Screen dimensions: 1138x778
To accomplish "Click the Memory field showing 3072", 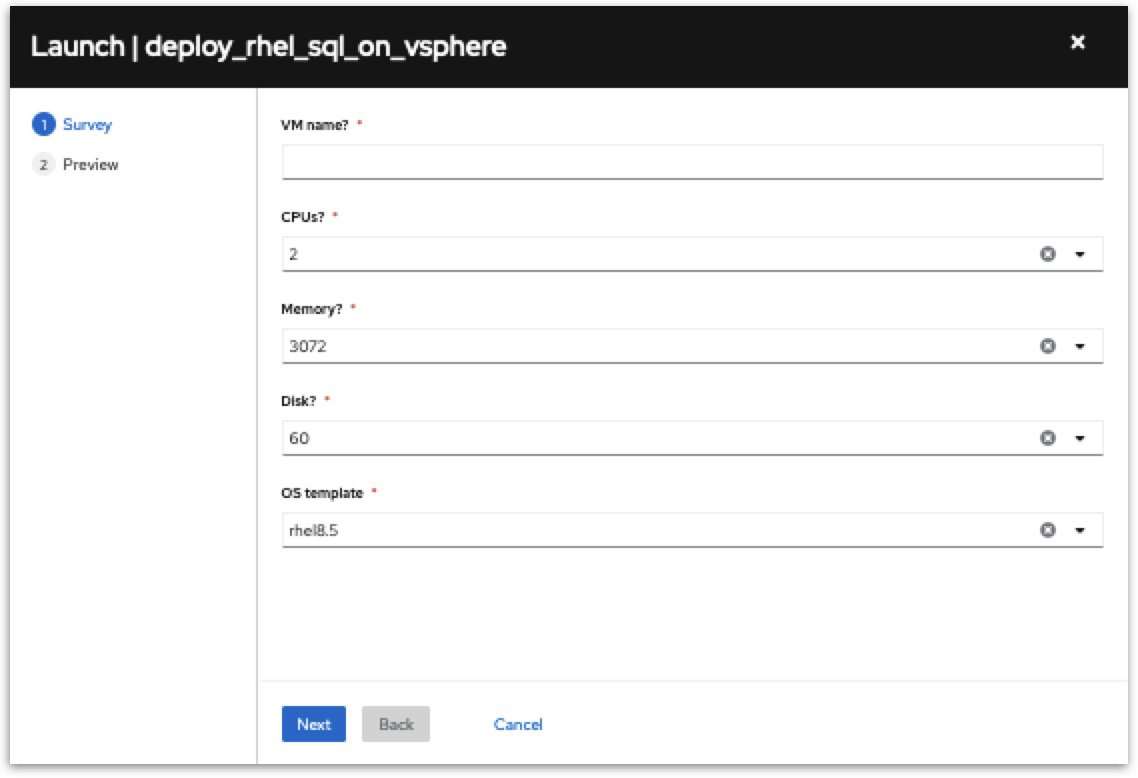I will pyautogui.click(x=650, y=346).
